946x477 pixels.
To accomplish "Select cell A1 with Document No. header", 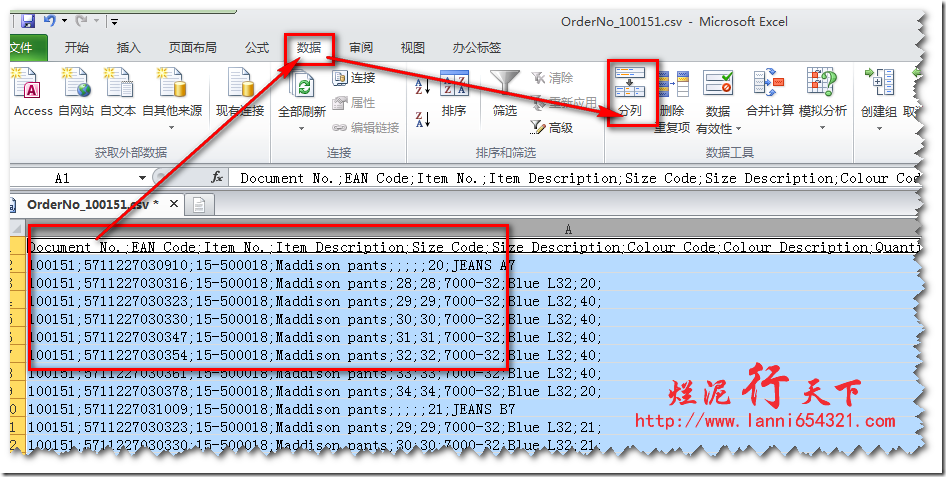I will pos(473,247).
